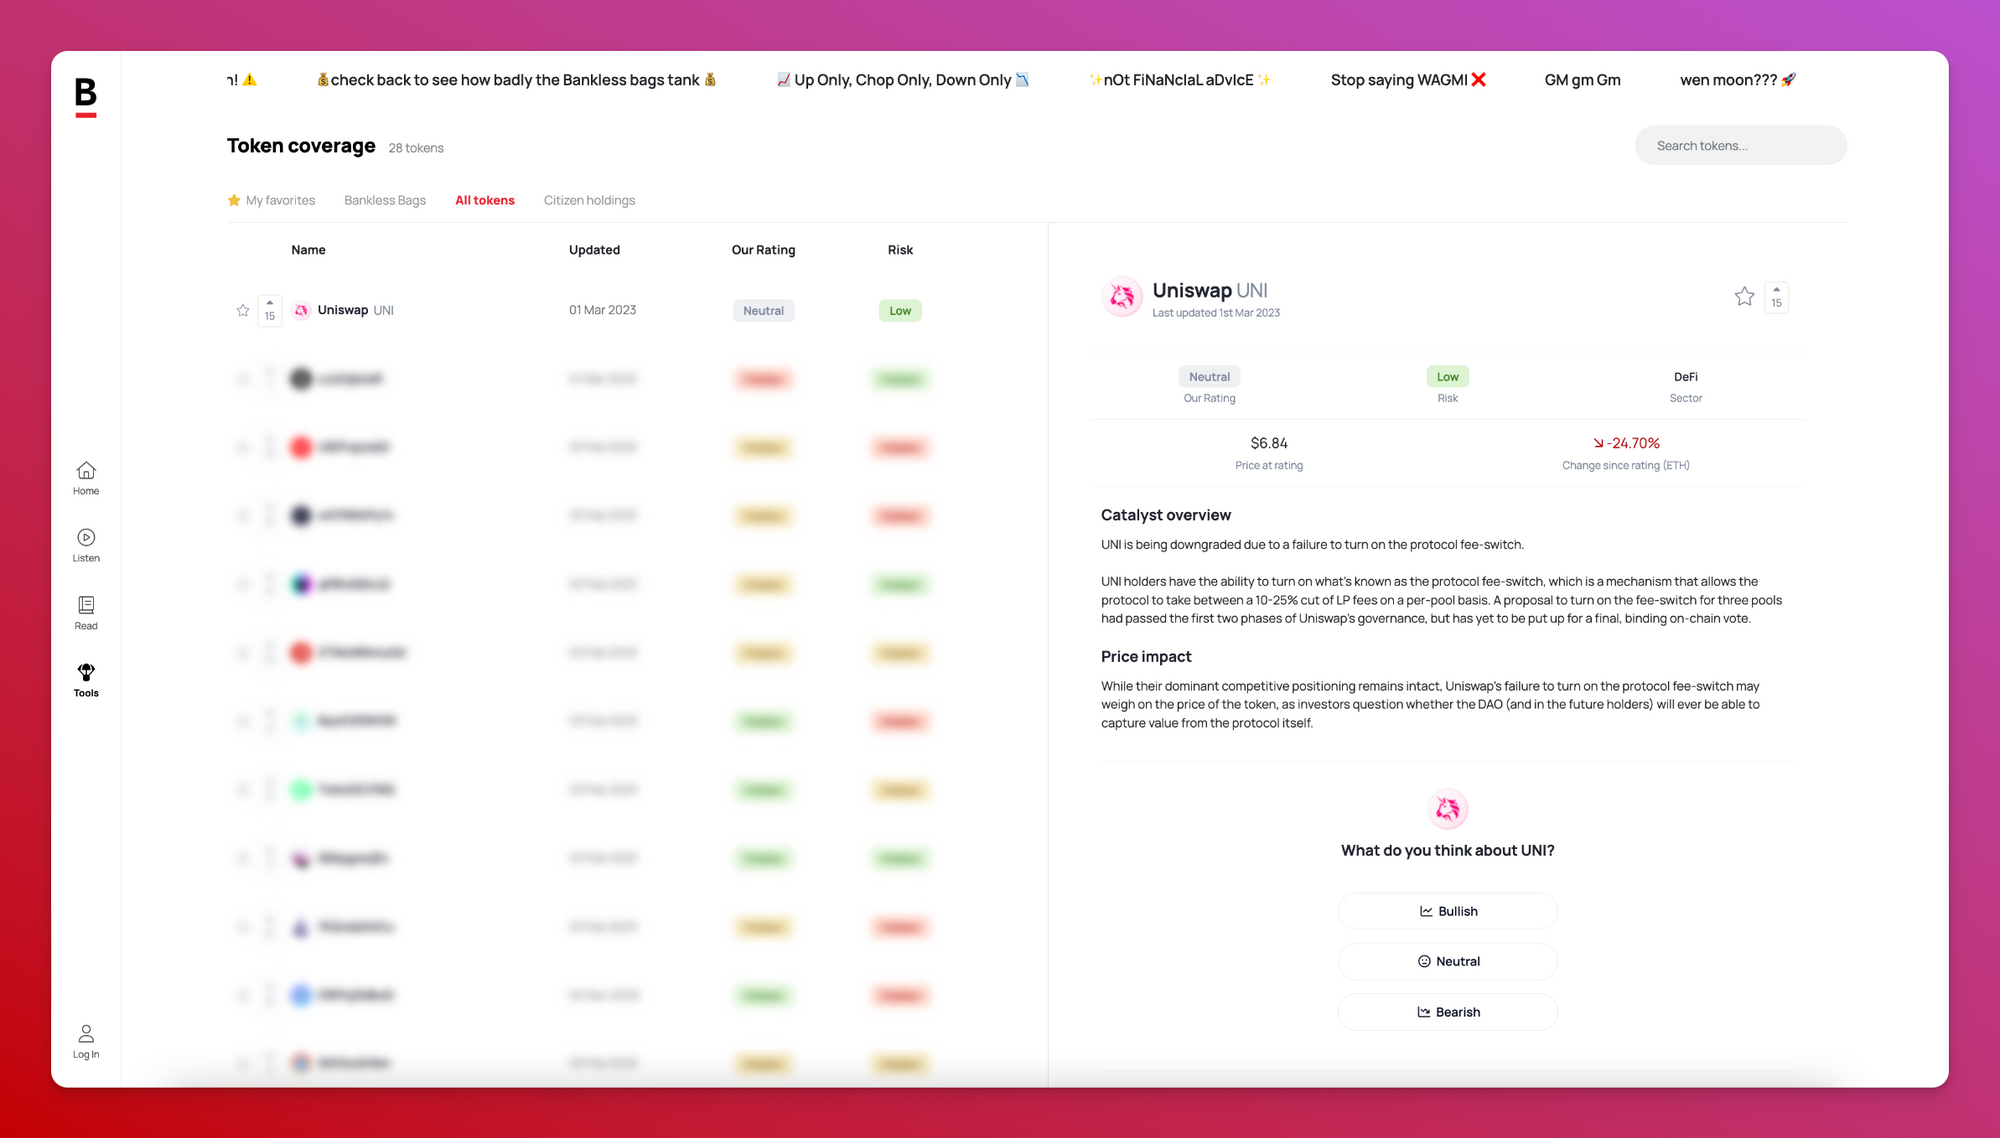Open the Citizen holdings tab
This screenshot has height=1138, width=2000.
(x=589, y=200)
